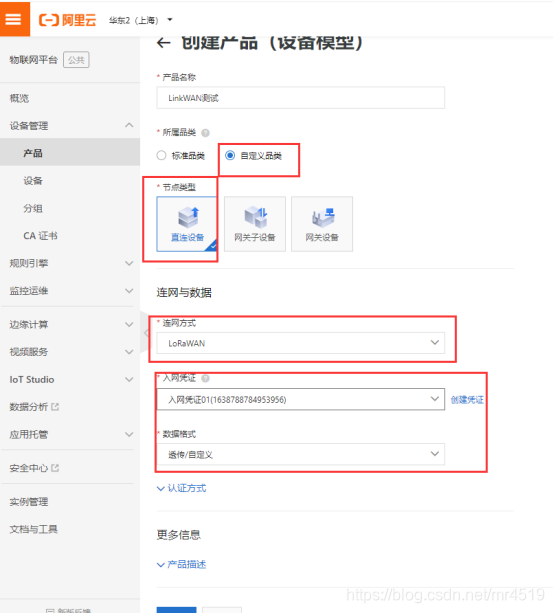The image size is (554, 613).
Task: Open the 入网凭证 dropdown
Action: pos(300,399)
